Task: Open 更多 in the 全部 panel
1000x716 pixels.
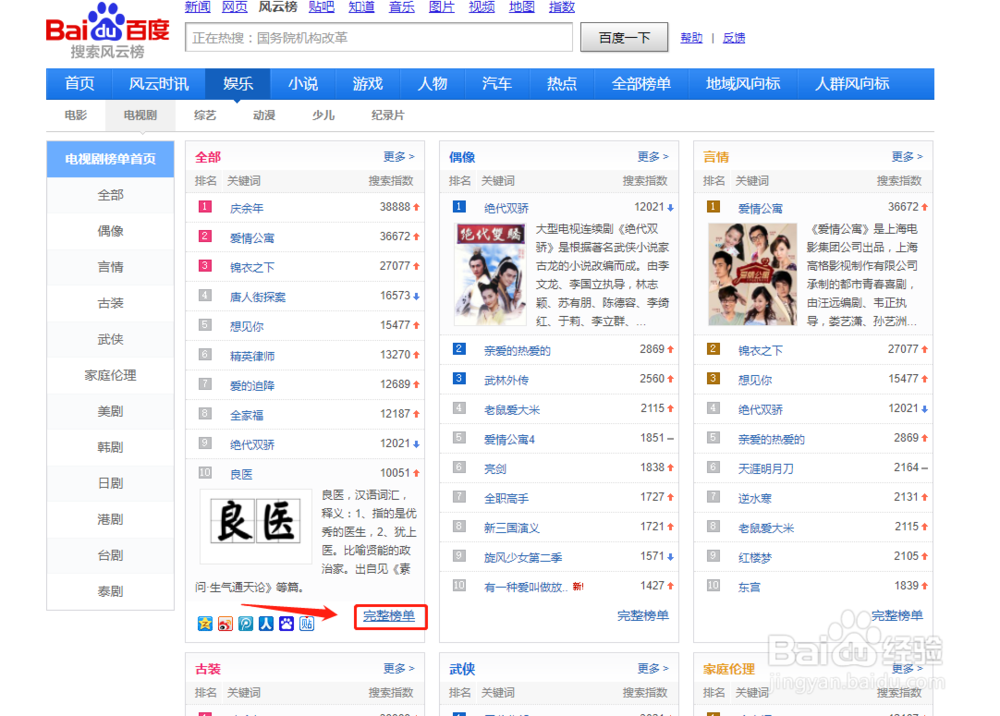Action: (x=399, y=157)
